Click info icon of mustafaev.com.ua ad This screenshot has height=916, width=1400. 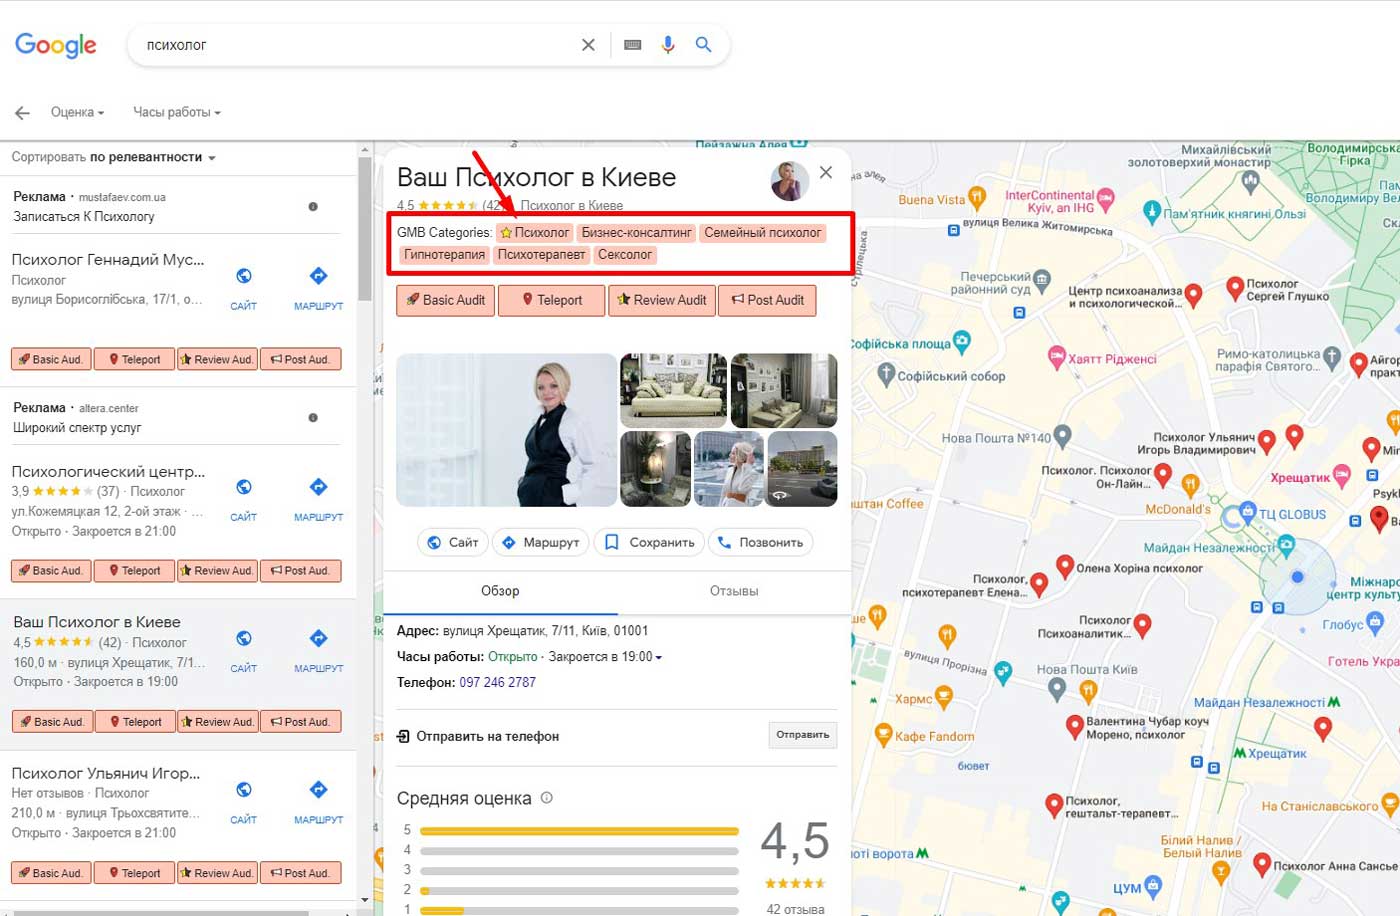pos(313,207)
